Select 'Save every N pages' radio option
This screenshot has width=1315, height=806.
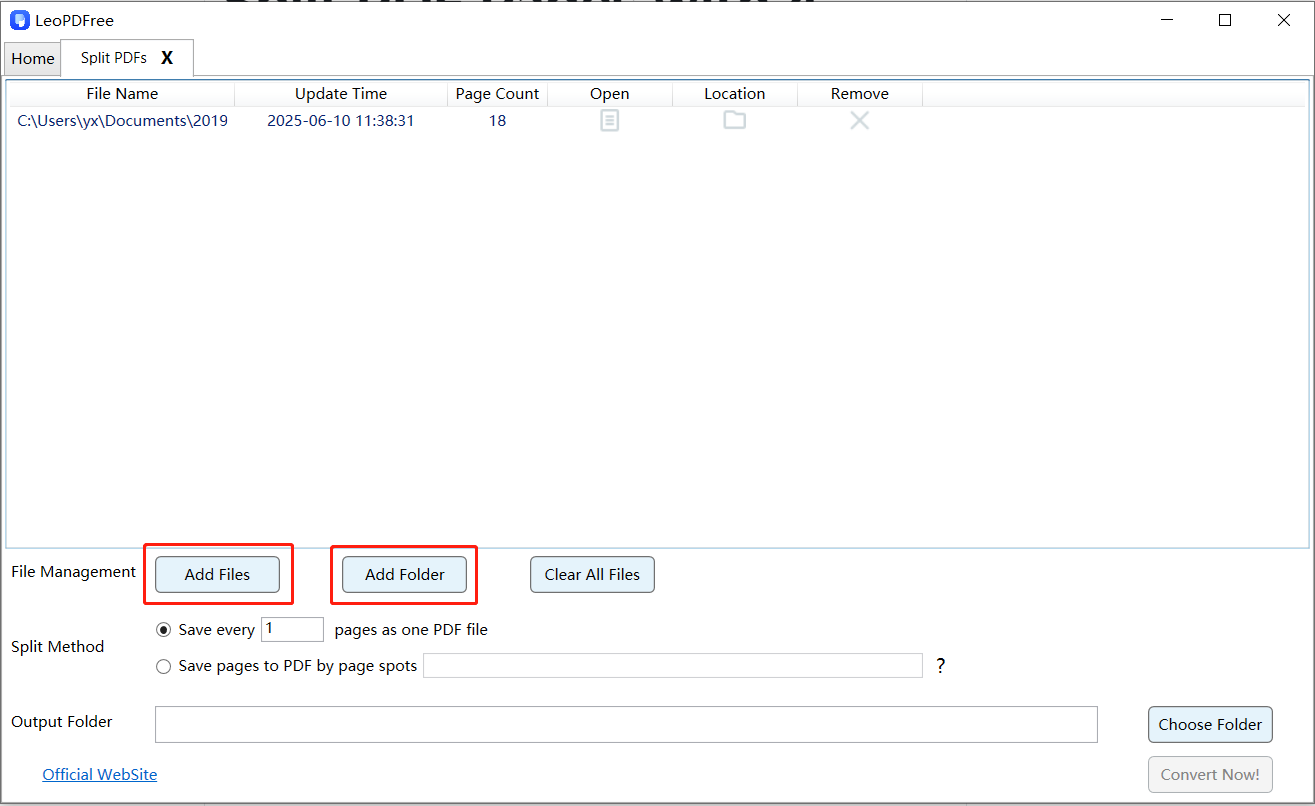[164, 630]
